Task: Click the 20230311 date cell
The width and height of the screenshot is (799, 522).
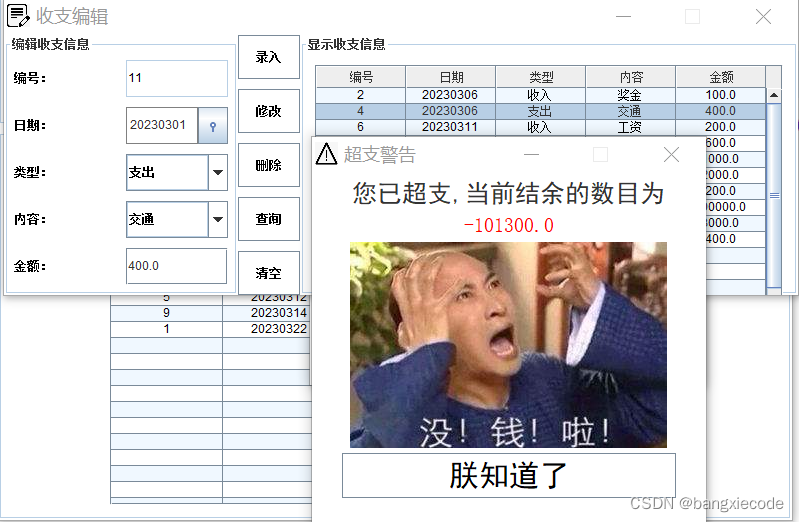Action: (x=451, y=126)
